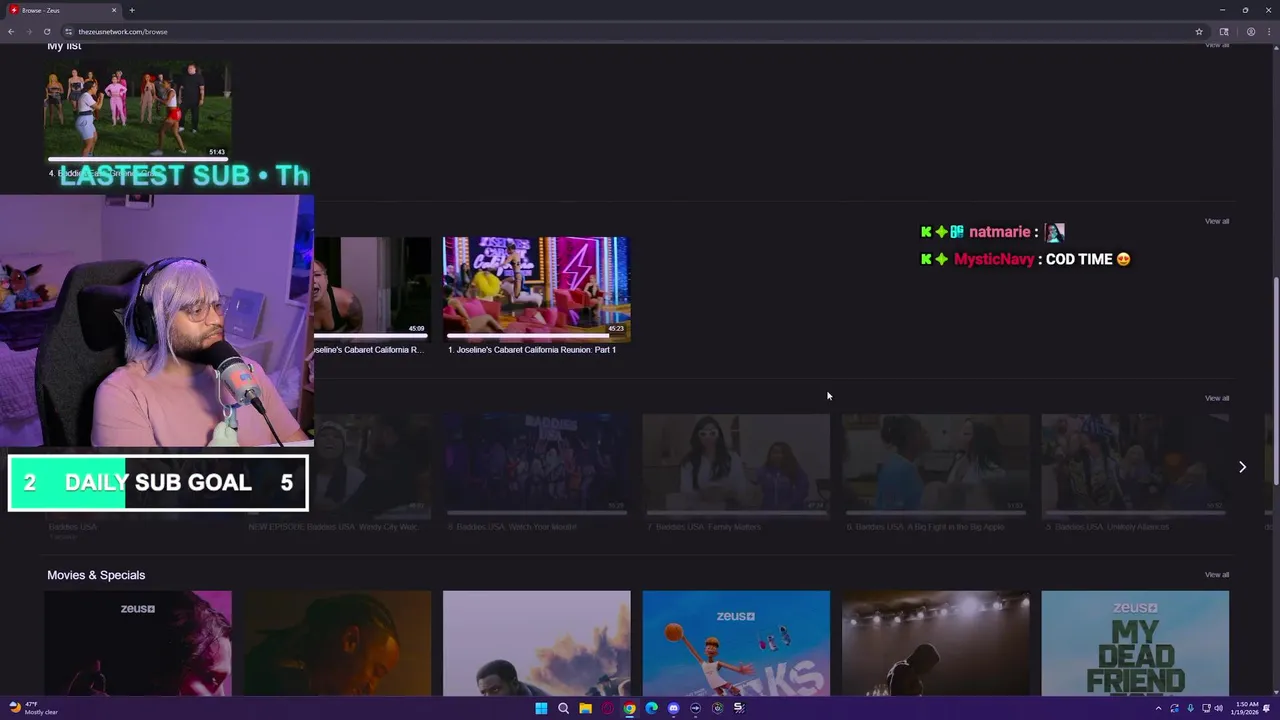Open first Movies & Specials poster with pink silhouette
This screenshot has width=1280, height=720.
(138, 643)
